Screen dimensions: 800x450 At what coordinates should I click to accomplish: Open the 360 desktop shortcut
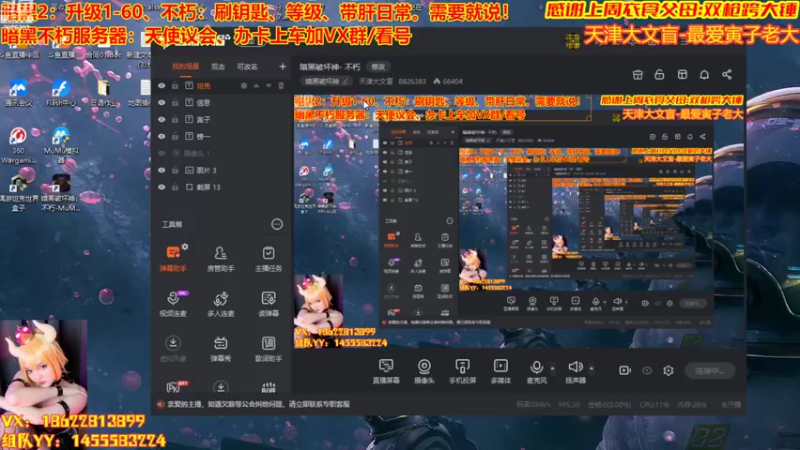tap(18, 144)
